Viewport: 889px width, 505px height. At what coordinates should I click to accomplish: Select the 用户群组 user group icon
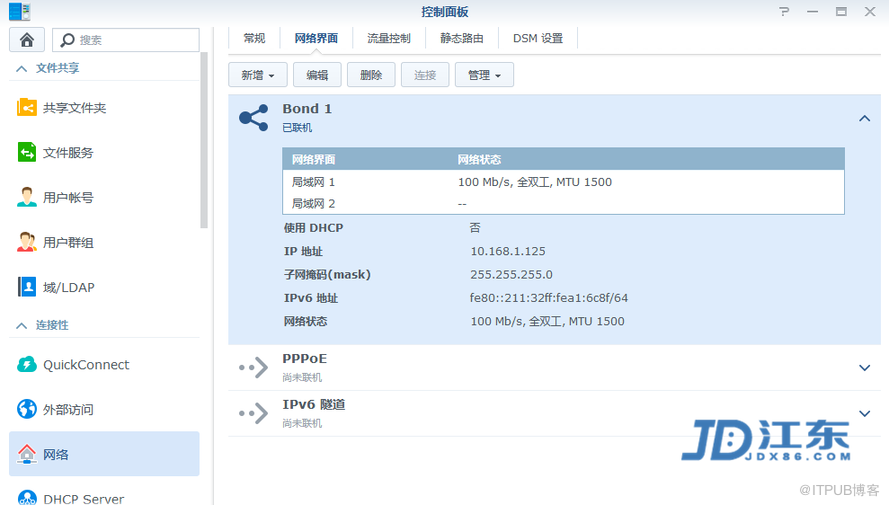[27, 242]
